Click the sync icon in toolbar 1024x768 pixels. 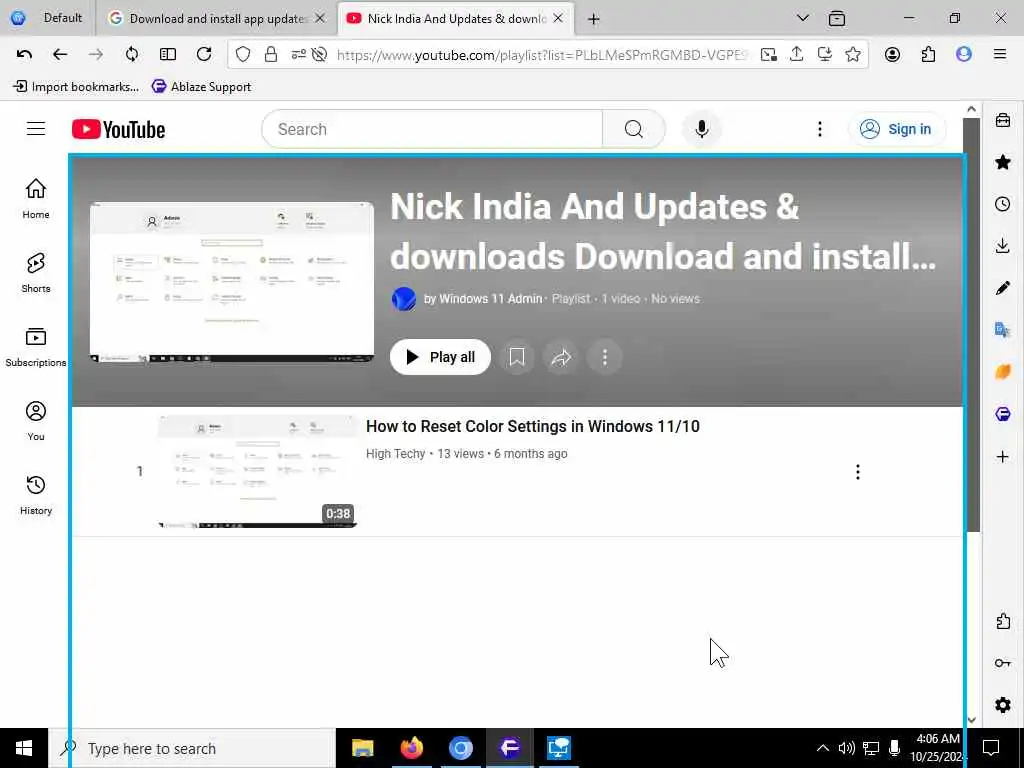[x=132, y=54]
